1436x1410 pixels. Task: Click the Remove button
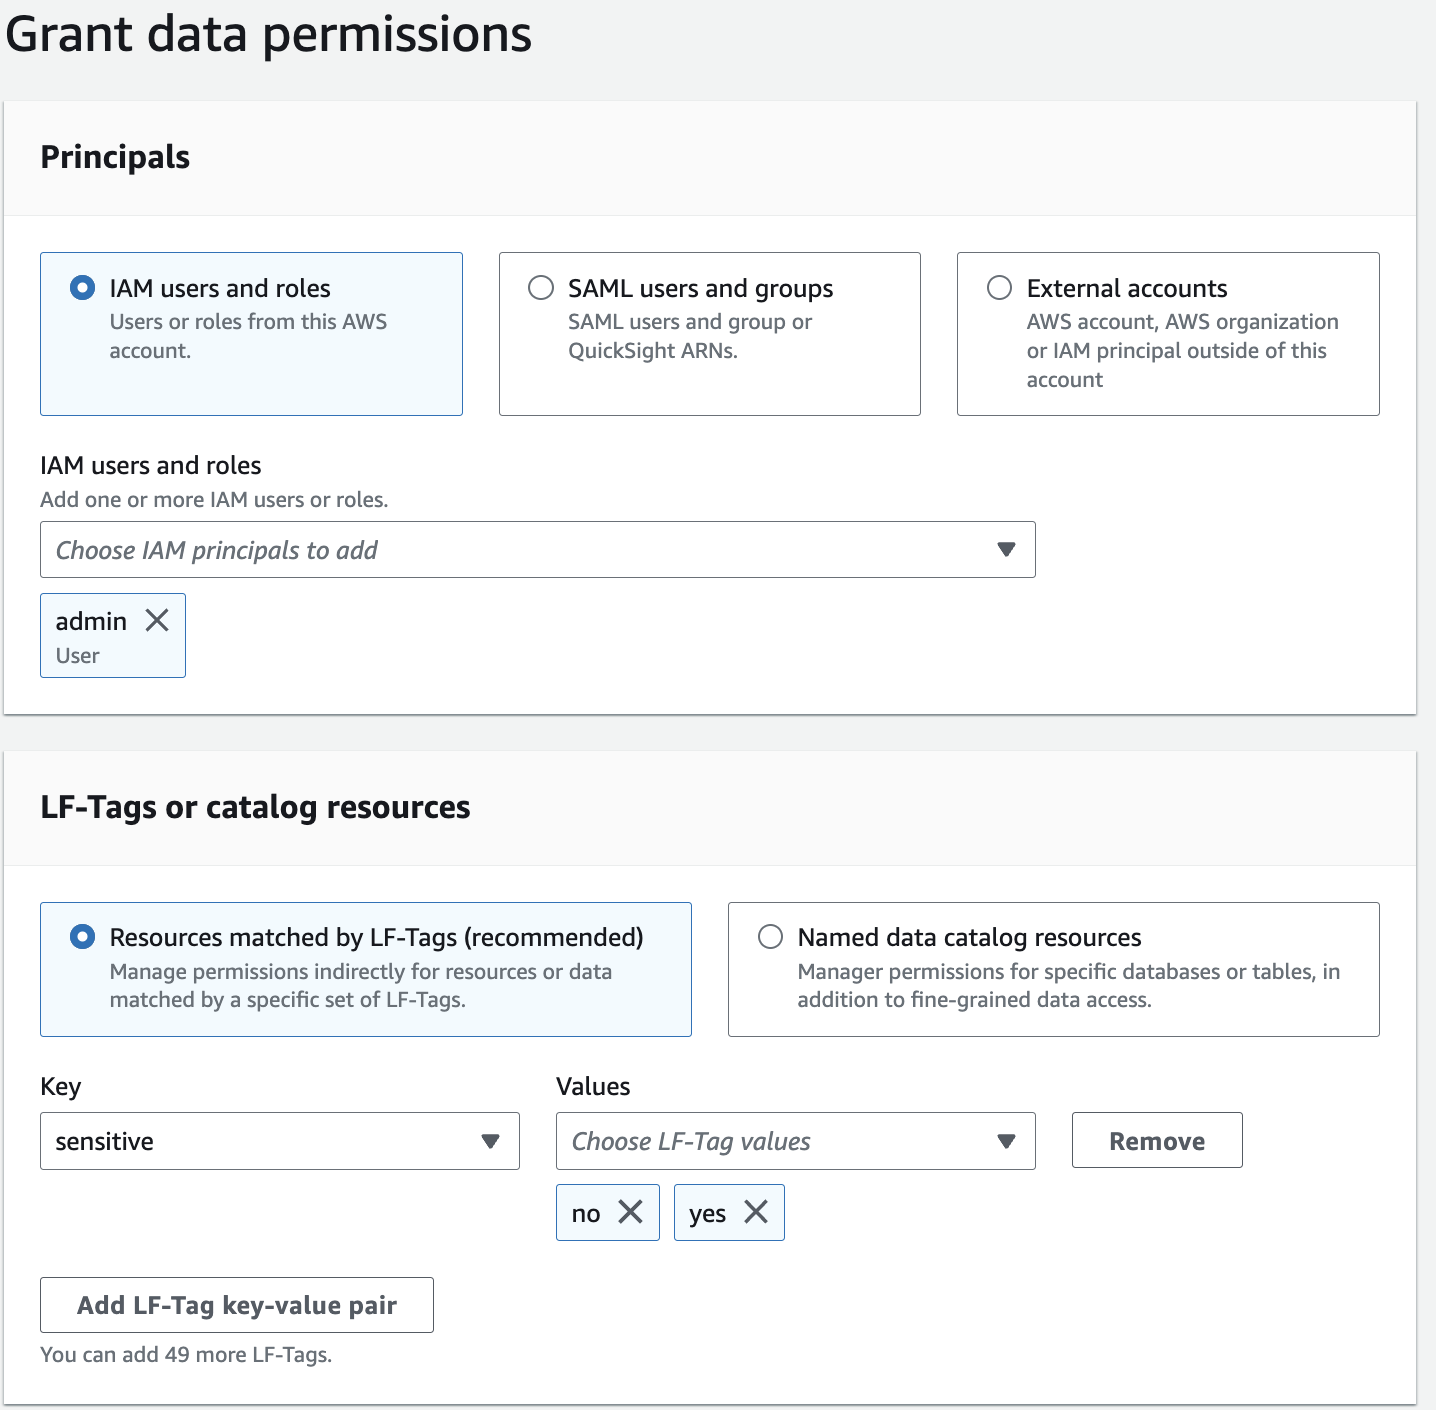[1157, 1140]
